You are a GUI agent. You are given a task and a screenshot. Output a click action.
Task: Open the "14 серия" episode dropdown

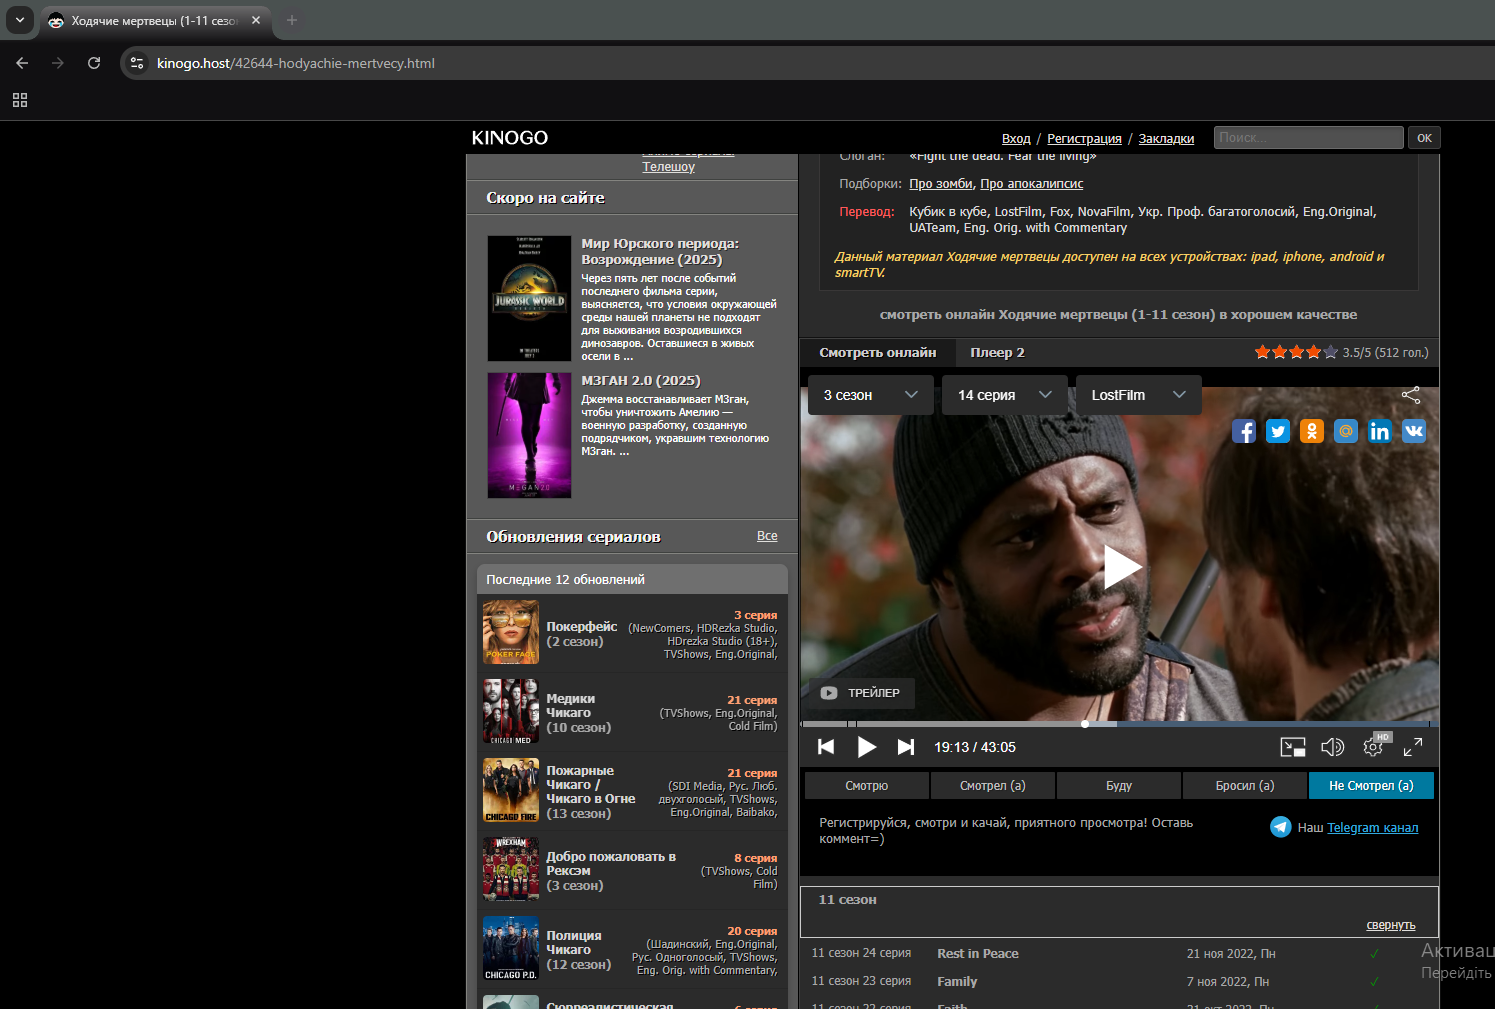click(x=1005, y=395)
